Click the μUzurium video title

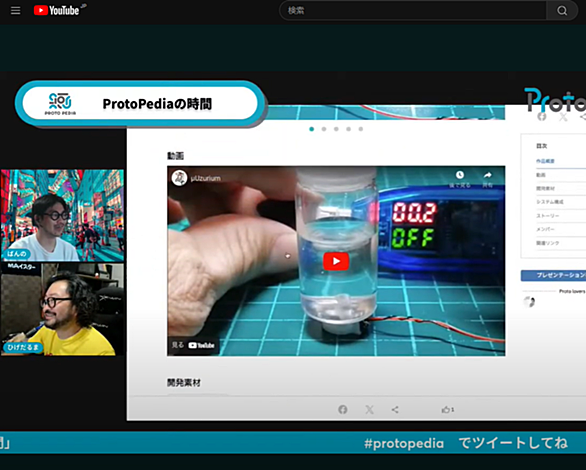tap(206, 178)
